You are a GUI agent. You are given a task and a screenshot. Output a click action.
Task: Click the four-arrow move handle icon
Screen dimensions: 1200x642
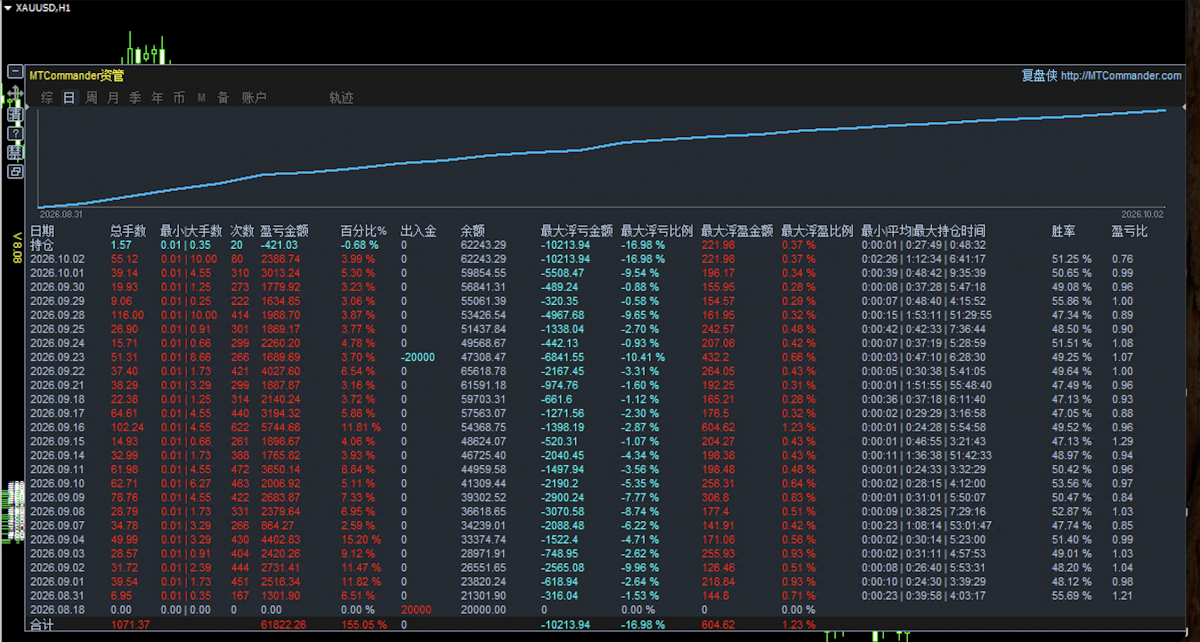click(x=15, y=93)
